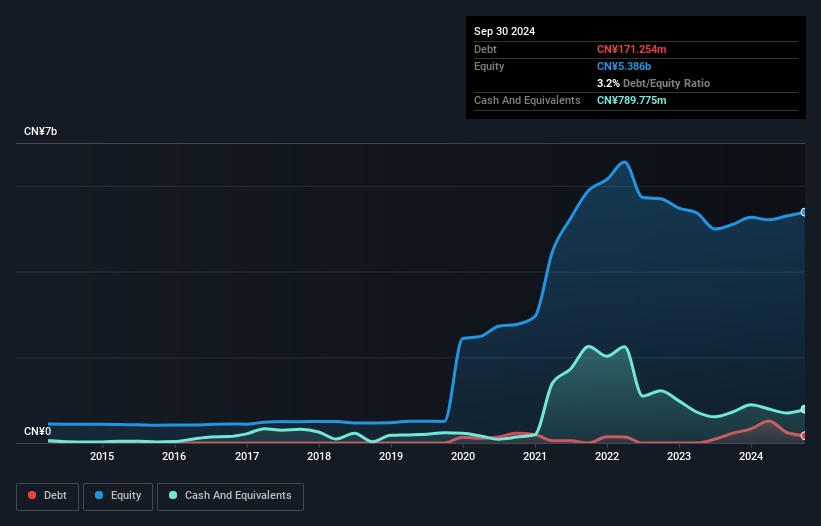Click the blue Equity legend dot
Screen dimensions: 821x526
(99, 495)
